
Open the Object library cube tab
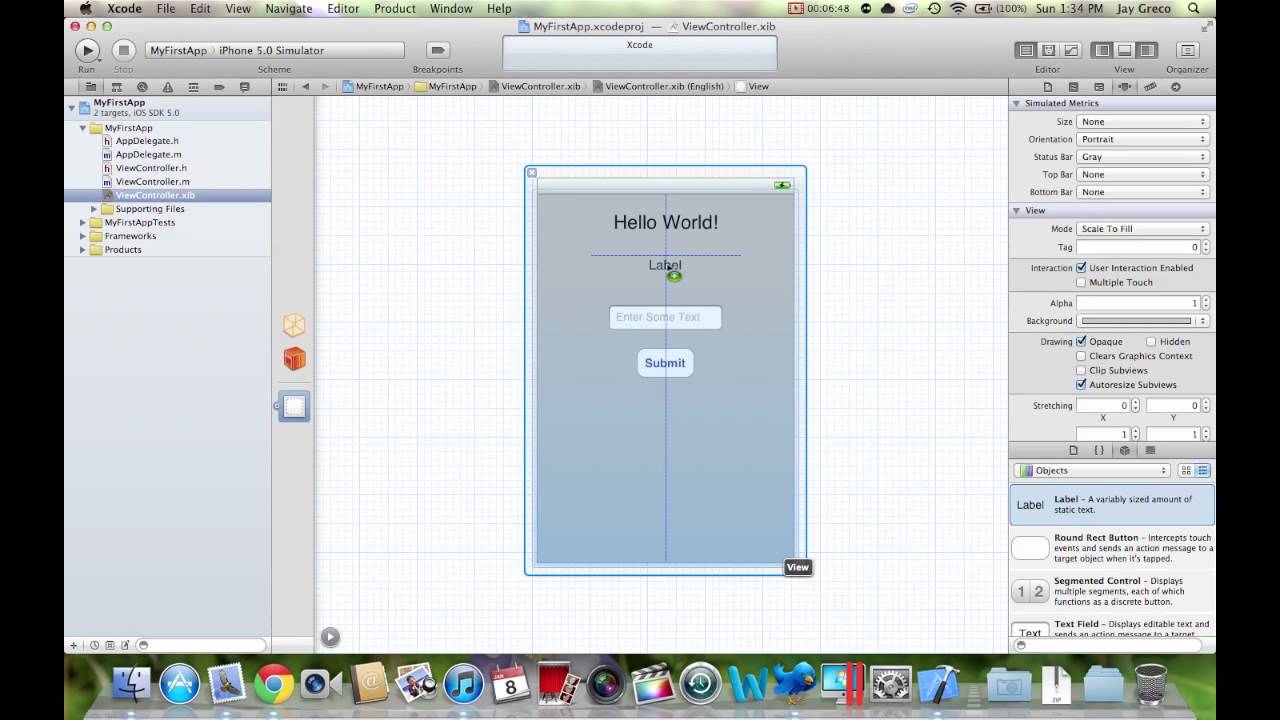click(1124, 451)
